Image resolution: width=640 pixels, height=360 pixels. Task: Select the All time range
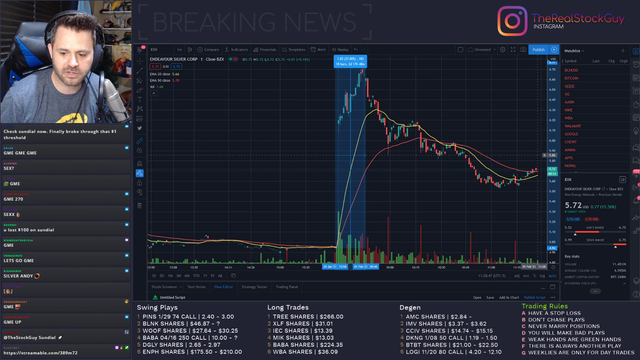(x=220, y=276)
